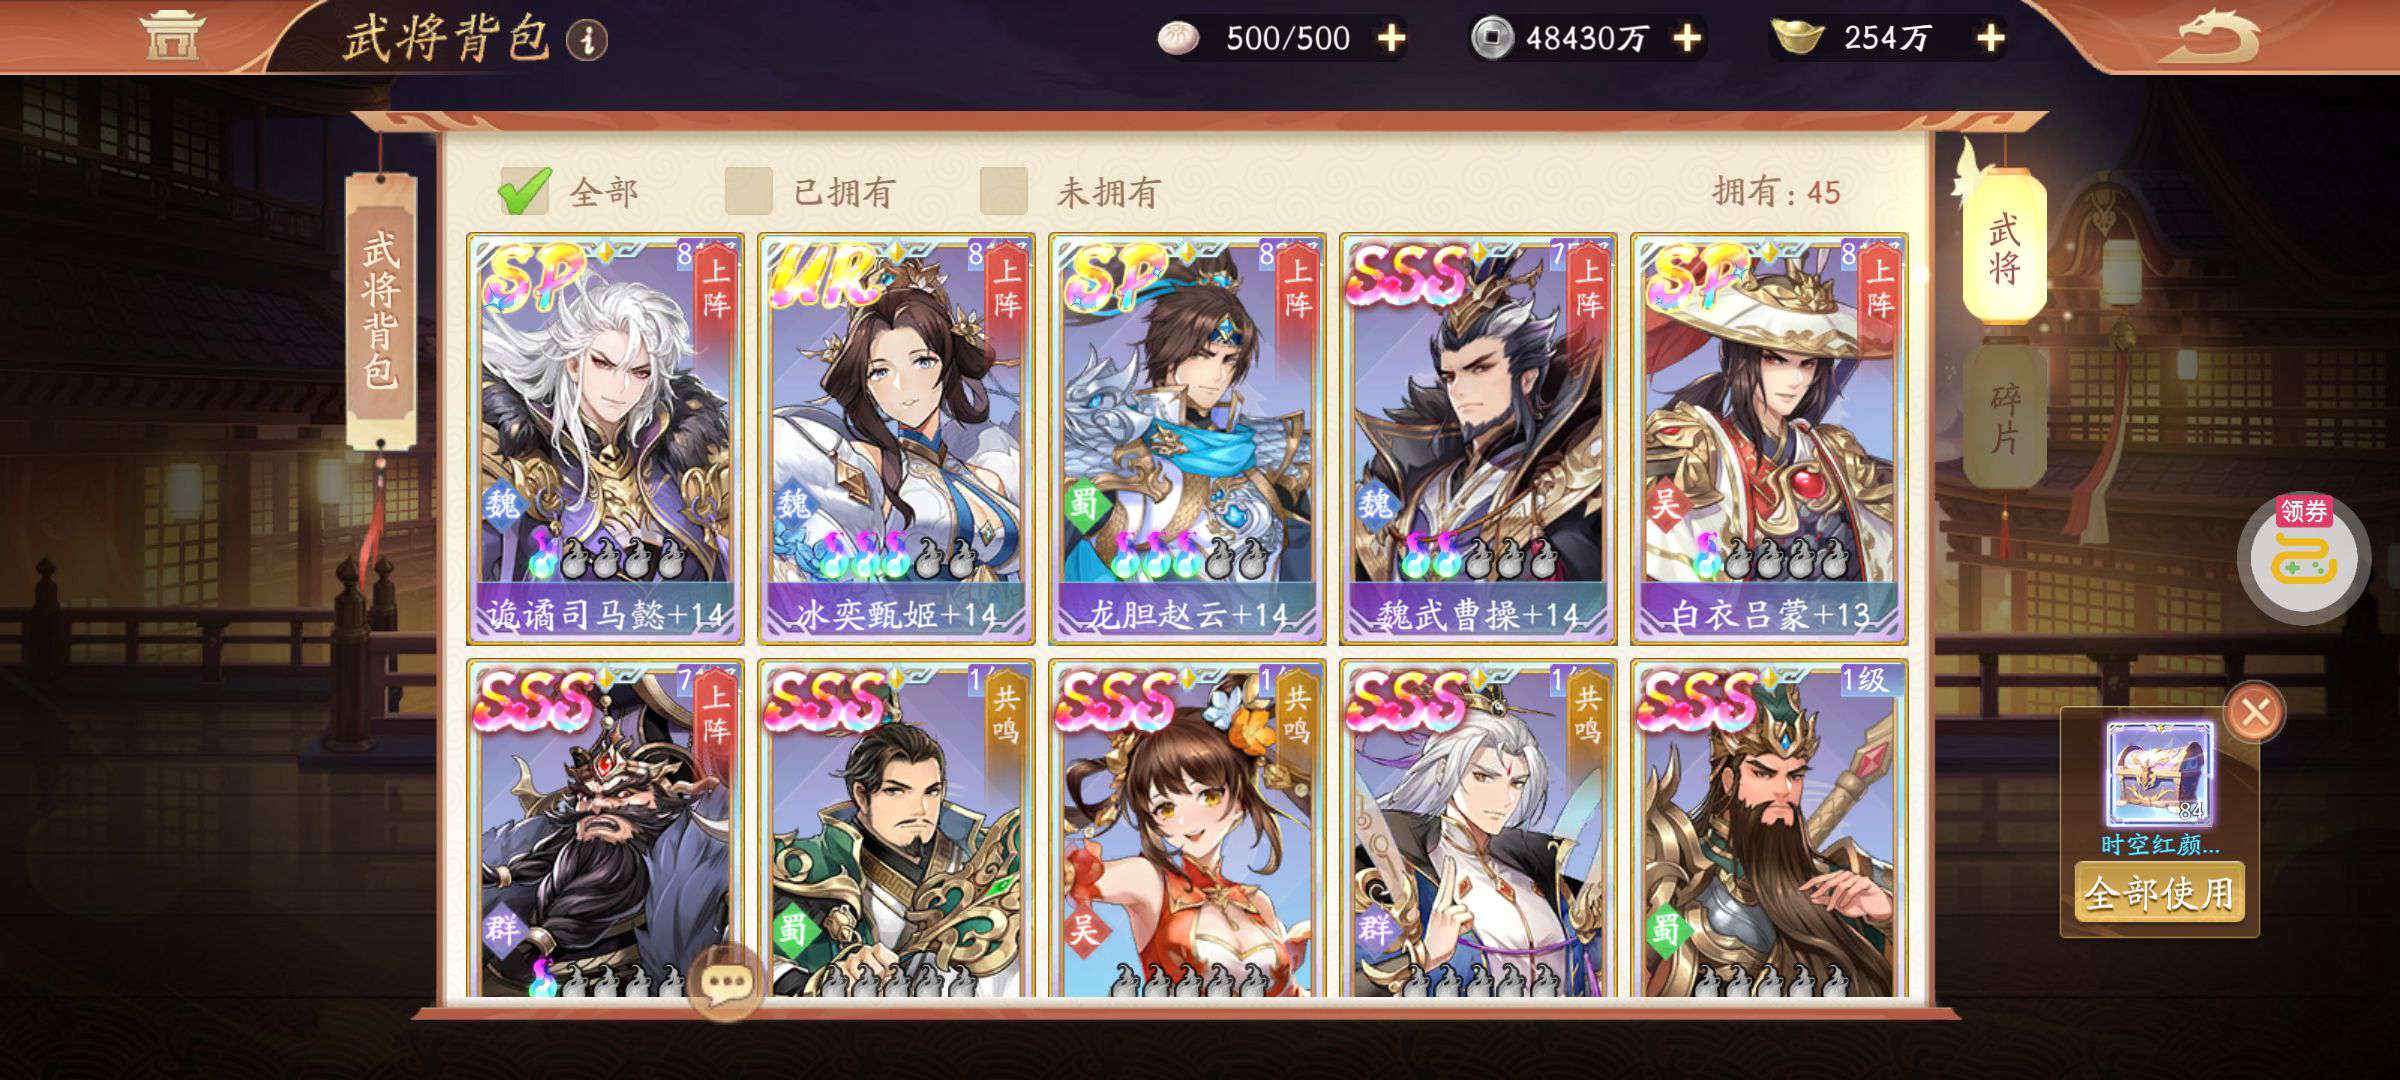Click the info icon beside 武将背包
2400x1080 pixels.
(587, 40)
